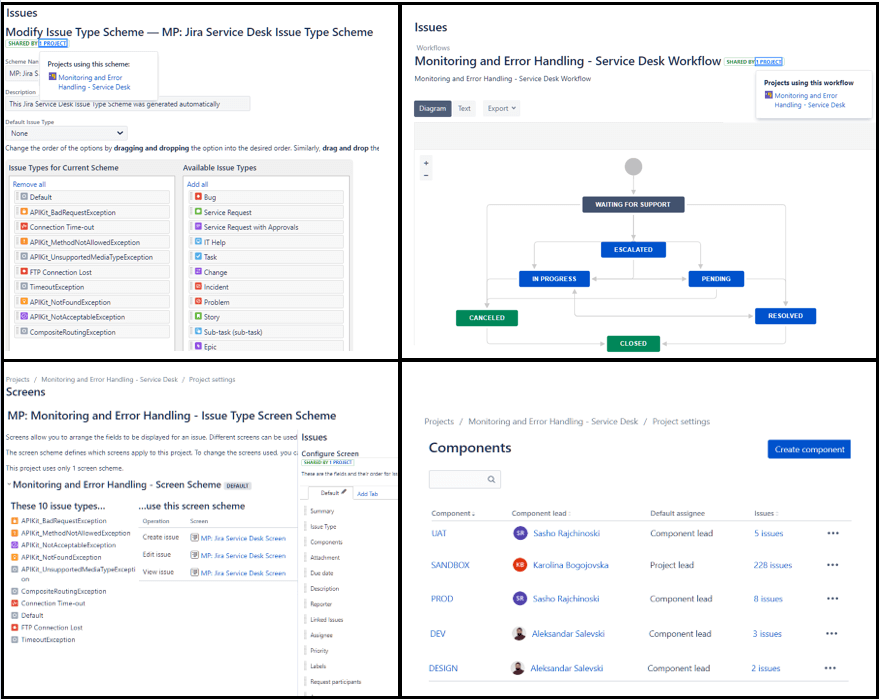
Task: Click the Epic issue type icon
Action: (198, 346)
